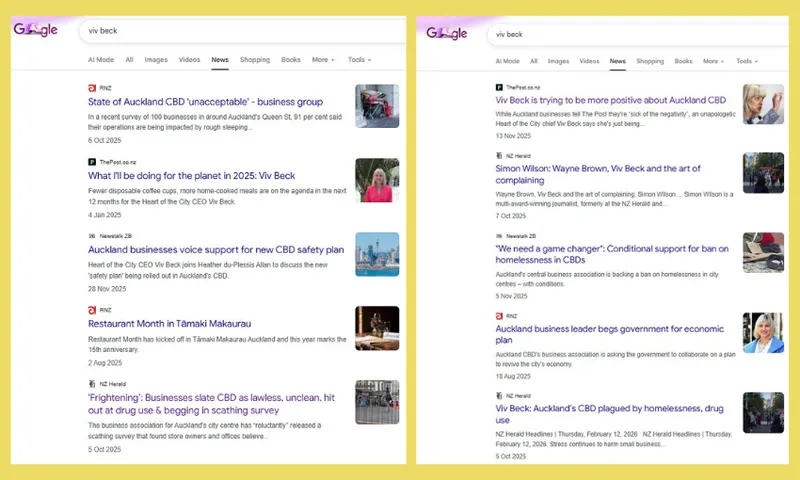Open More dropdown in left window
The height and width of the screenshot is (480, 800).
[323, 60]
